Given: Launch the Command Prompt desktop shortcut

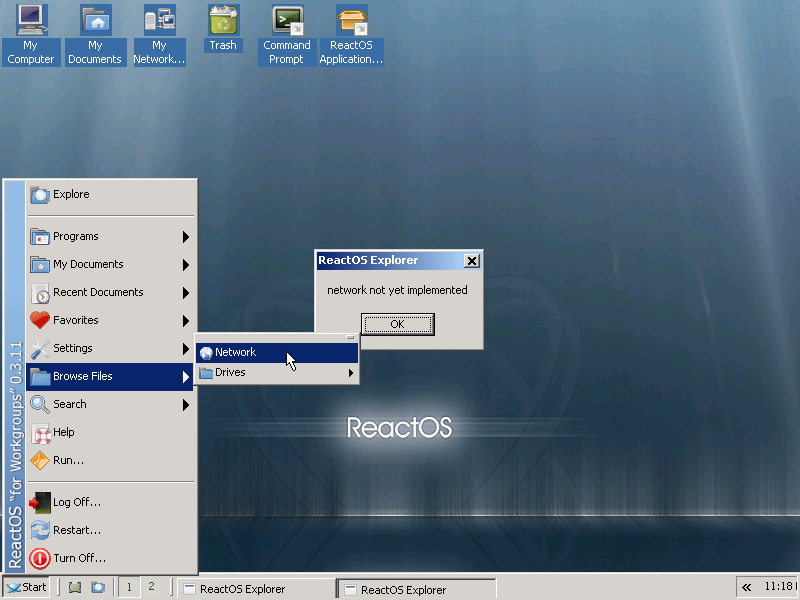Looking at the screenshot, I should point(287,35).
